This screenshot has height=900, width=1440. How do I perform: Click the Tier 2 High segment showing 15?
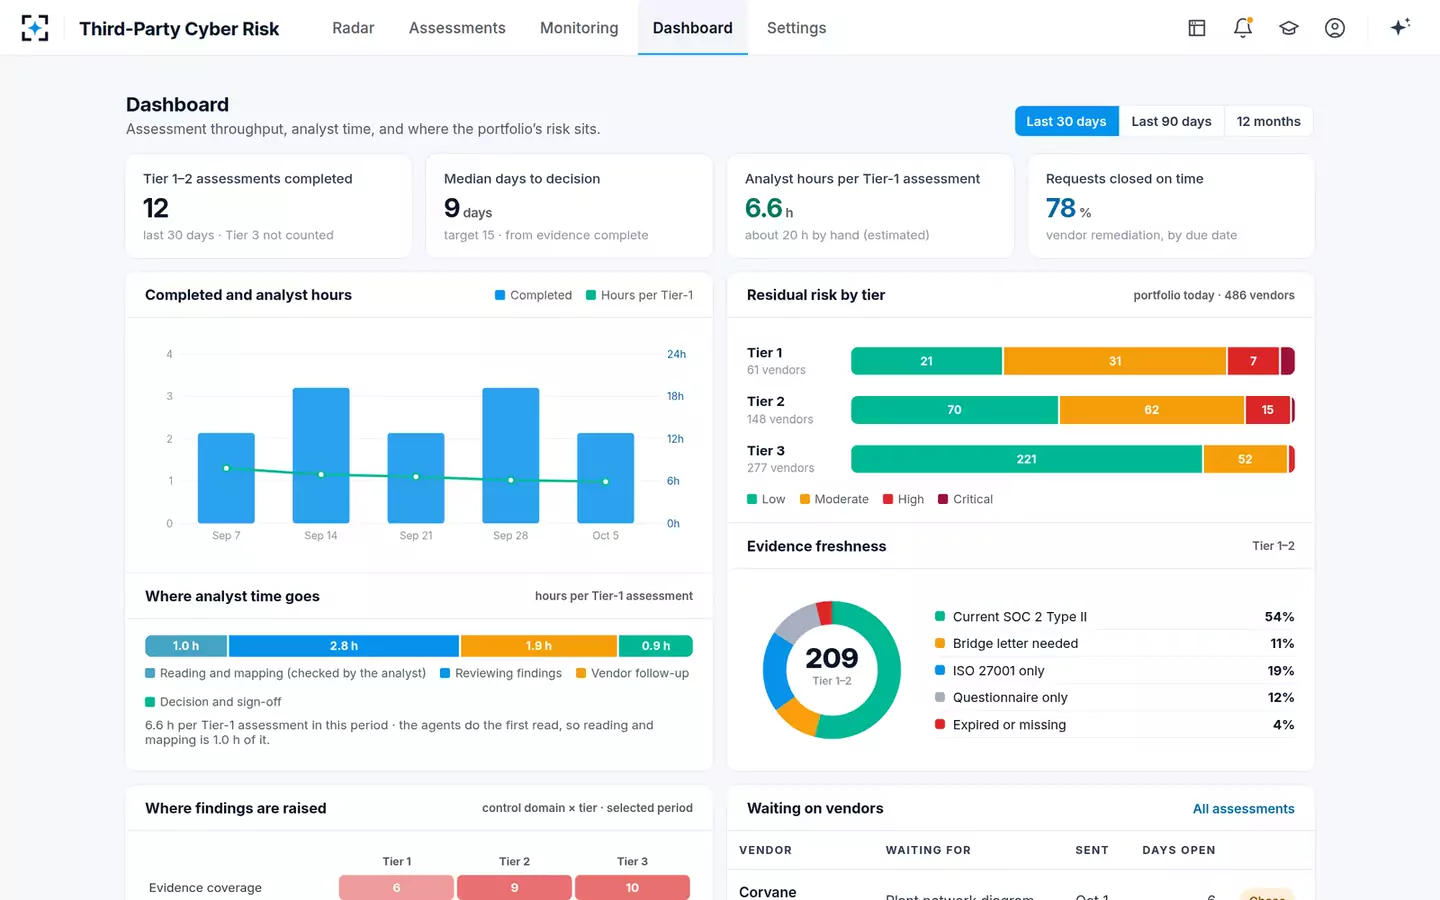tap(1268, 410)
